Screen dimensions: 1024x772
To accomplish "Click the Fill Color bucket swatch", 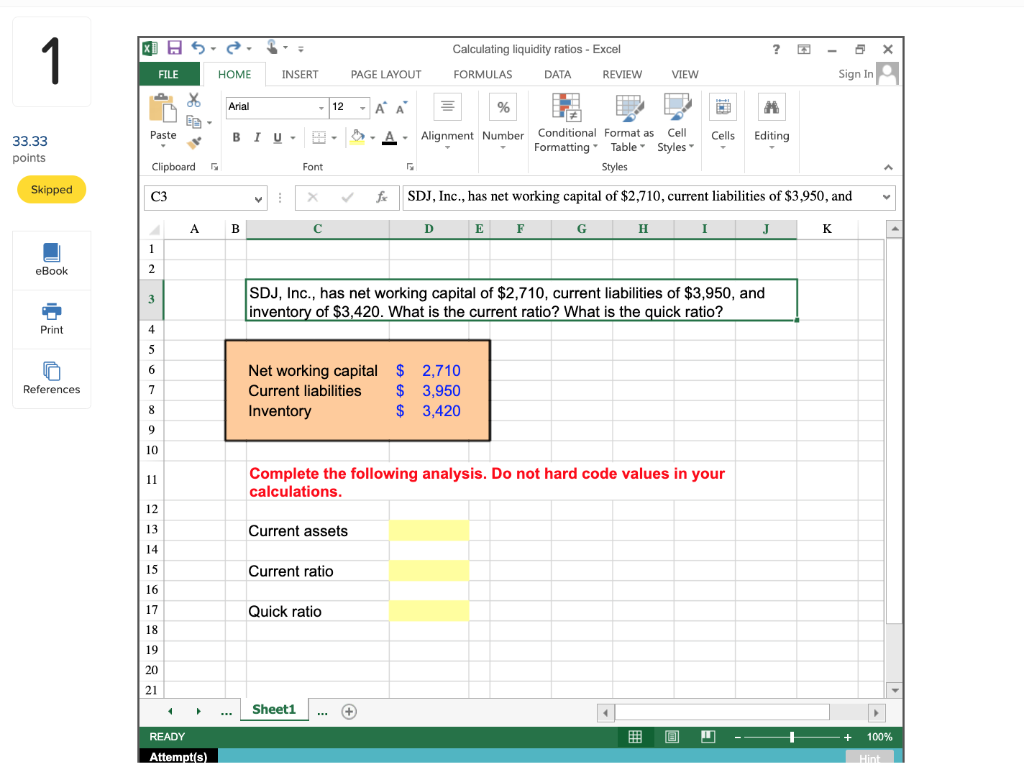I will [358, 137].
